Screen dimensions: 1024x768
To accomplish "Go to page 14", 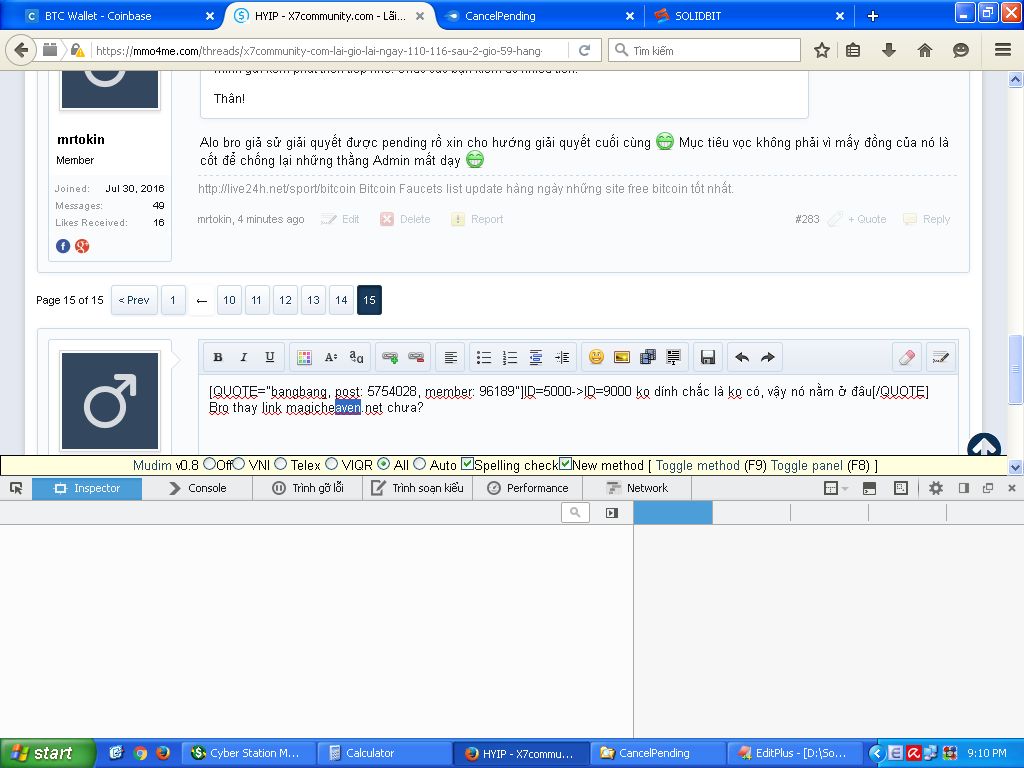I will [x=342, y=300].
